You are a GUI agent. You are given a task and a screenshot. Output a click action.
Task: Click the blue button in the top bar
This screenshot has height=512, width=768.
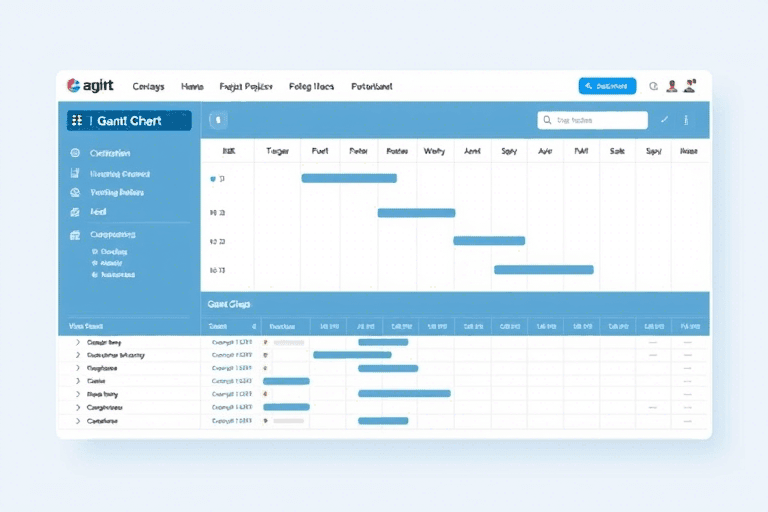coord(607,87)
